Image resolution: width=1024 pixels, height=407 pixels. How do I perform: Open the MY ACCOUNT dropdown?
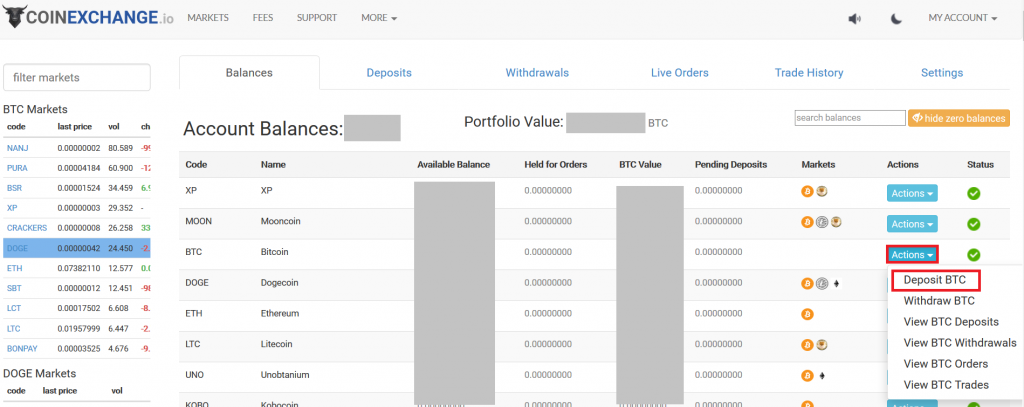coord(963,18)
